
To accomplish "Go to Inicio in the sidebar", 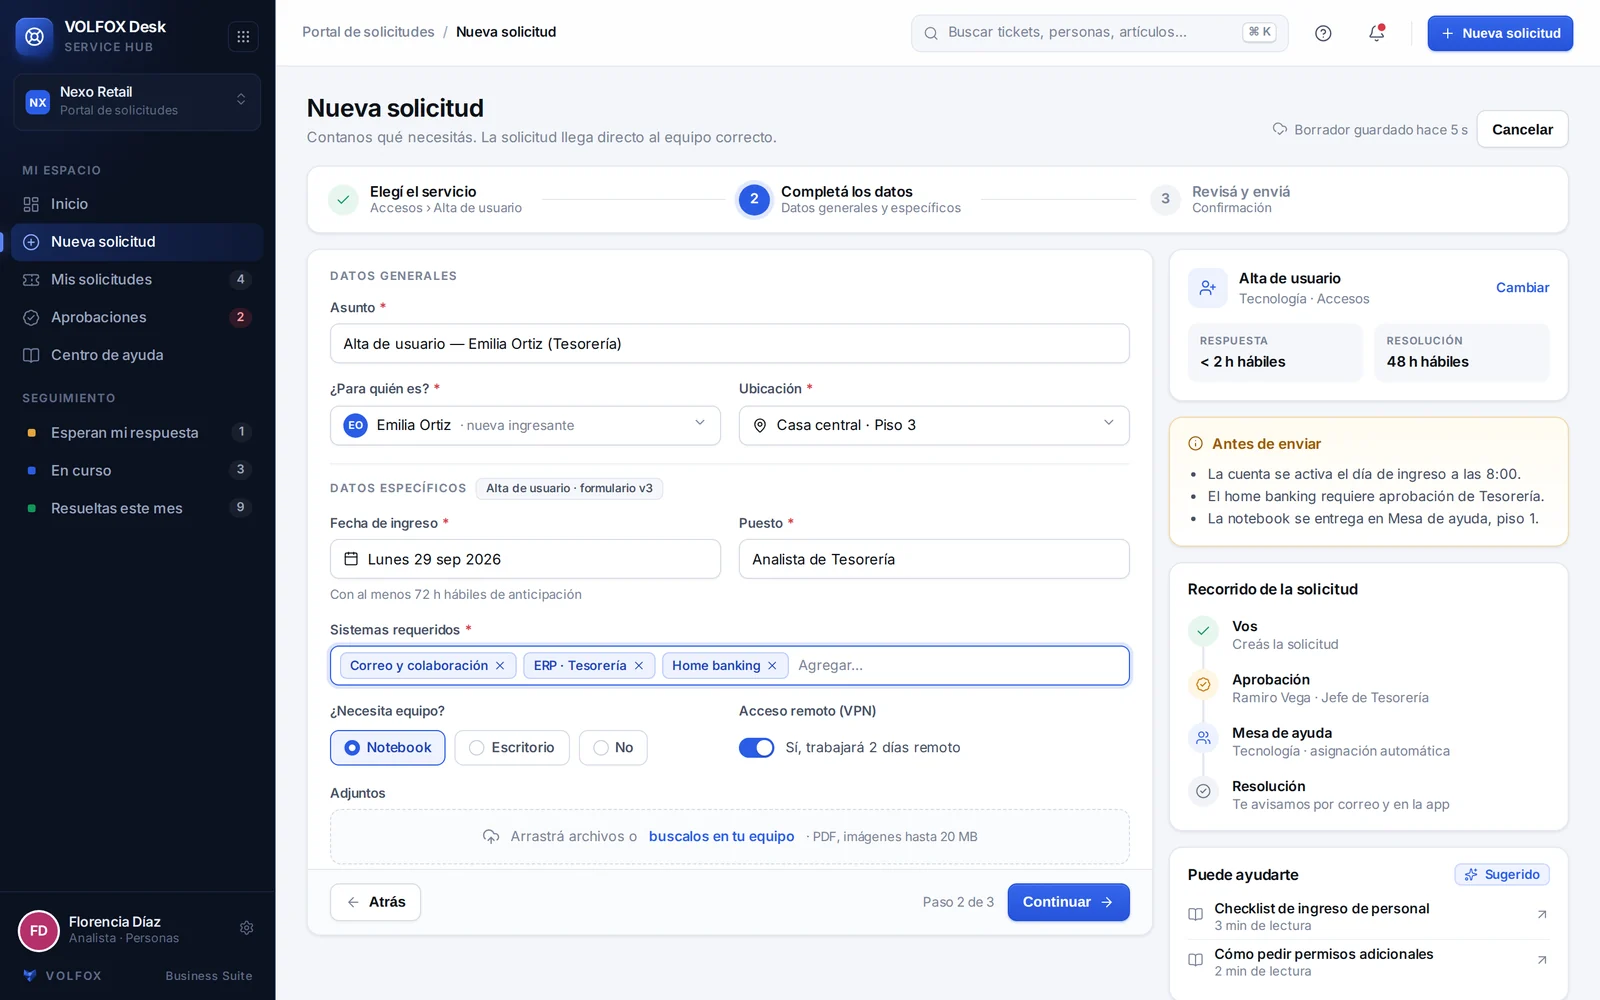I will 137,204.
